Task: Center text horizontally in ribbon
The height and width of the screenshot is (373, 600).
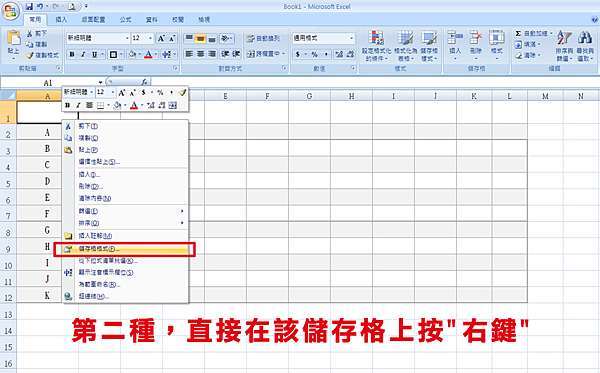Action: point(200,54)
